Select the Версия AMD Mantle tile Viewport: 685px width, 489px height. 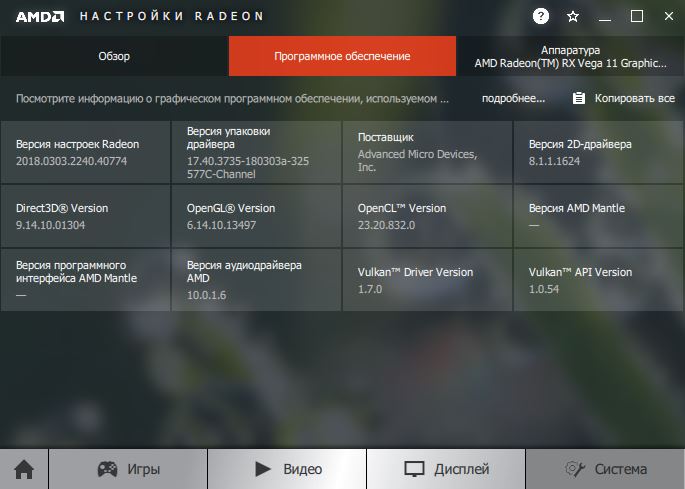pos(599,216)
